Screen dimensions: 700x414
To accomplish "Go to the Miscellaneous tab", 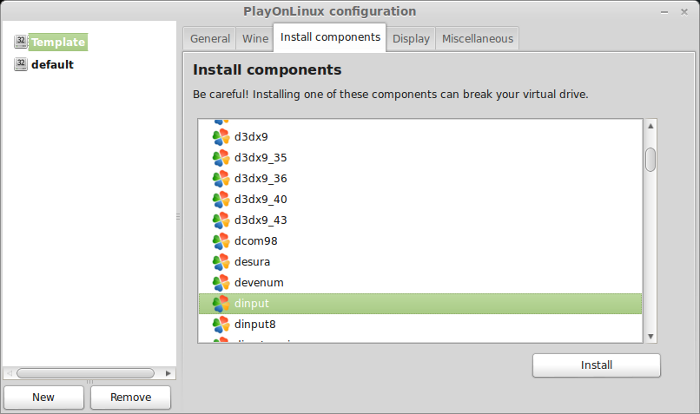I will [x=477, y=39].
